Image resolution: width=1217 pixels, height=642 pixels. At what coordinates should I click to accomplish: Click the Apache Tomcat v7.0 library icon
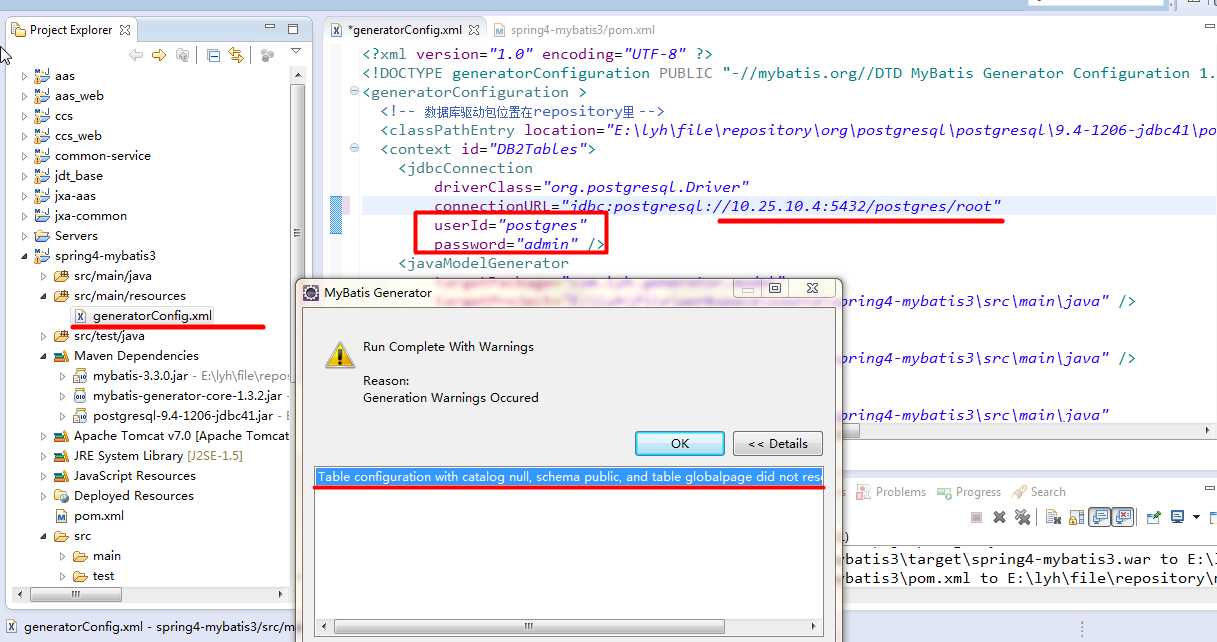coord(62,436)
